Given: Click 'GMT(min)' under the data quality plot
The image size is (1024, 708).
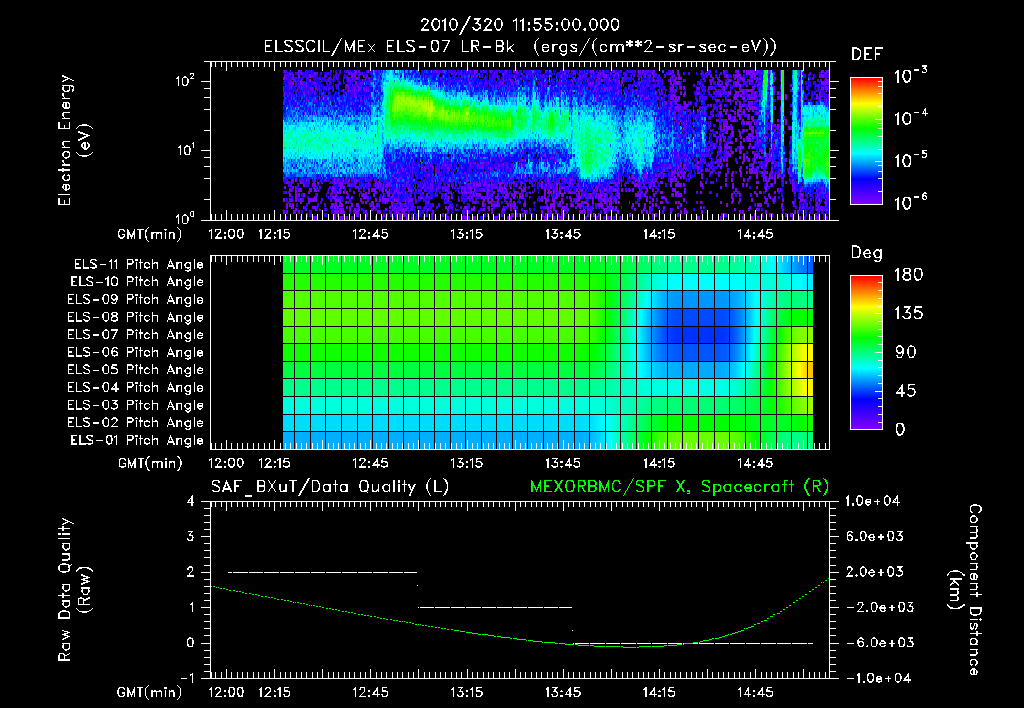Looking at the screenshot, I should coord(149,692).
